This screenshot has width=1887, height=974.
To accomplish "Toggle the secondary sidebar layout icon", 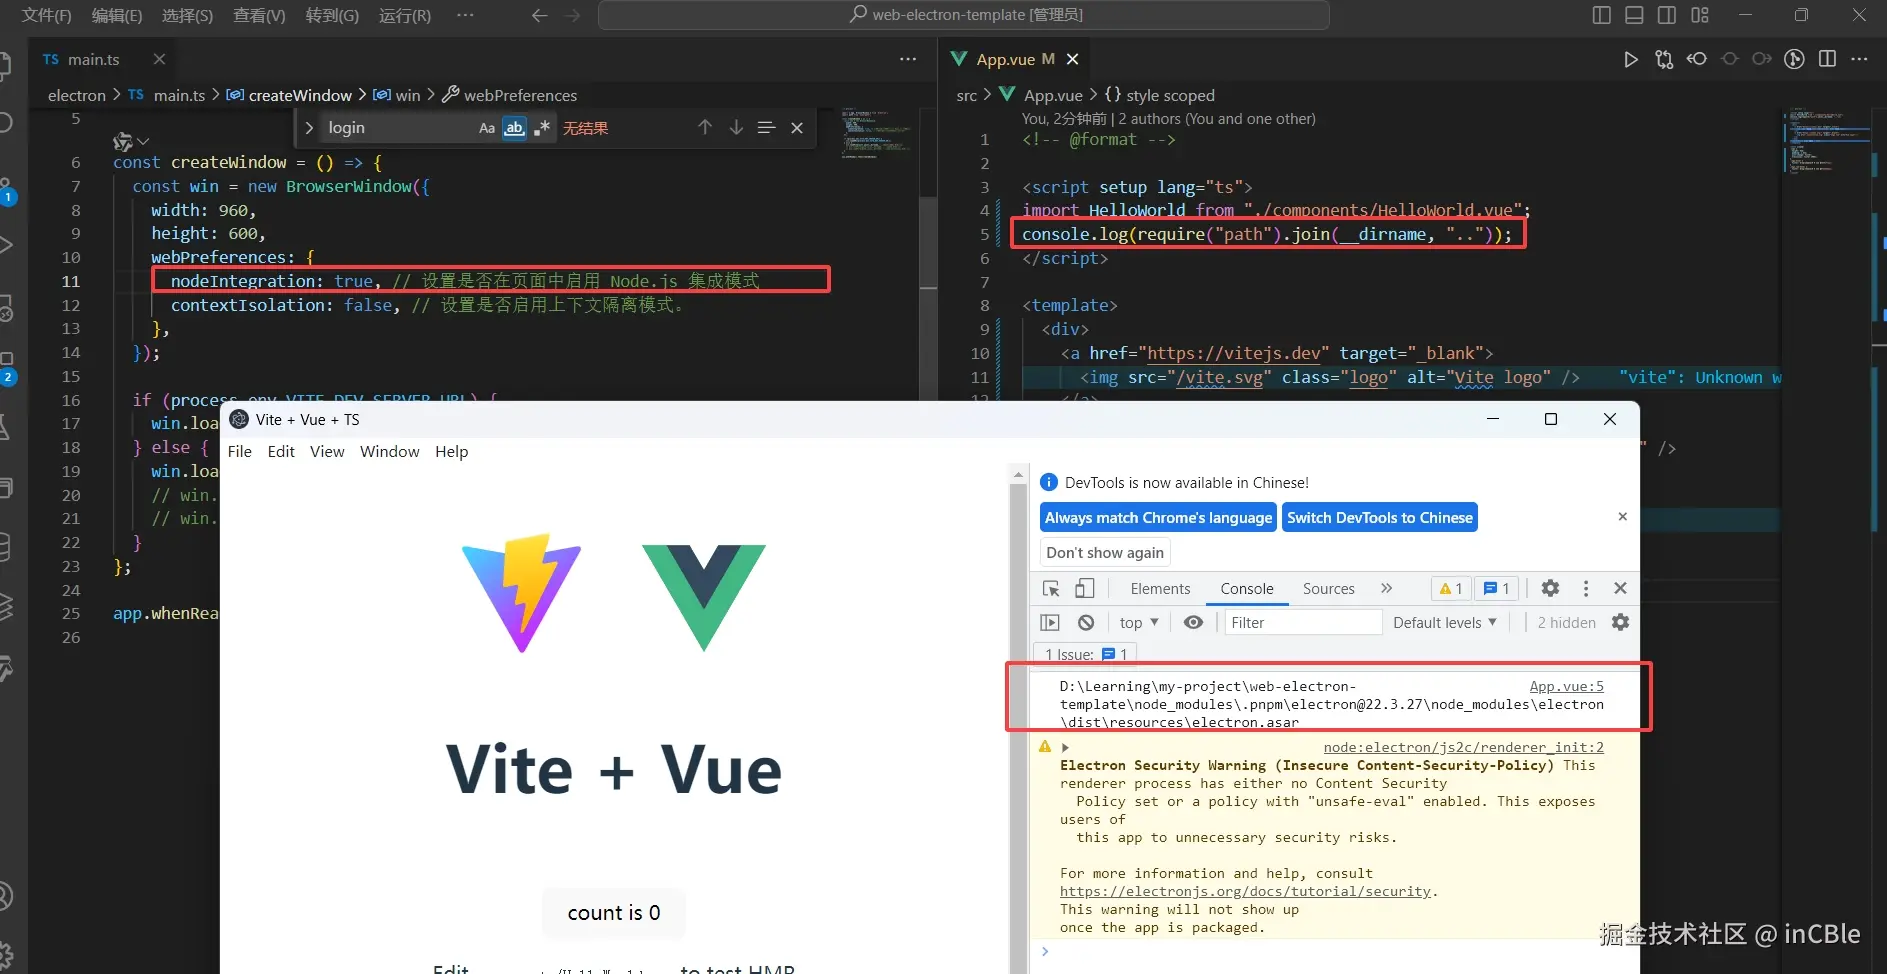I will (1667, 15).
